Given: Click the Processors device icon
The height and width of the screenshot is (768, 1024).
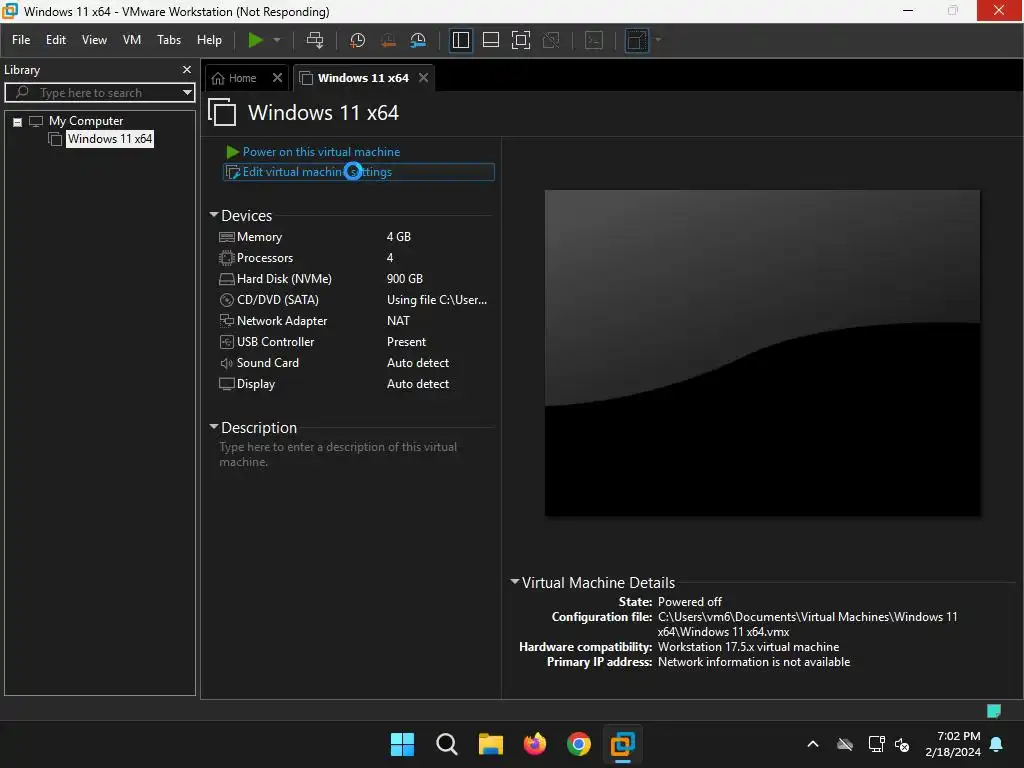Looking at the screenshot, I should (x=227, y=258).
